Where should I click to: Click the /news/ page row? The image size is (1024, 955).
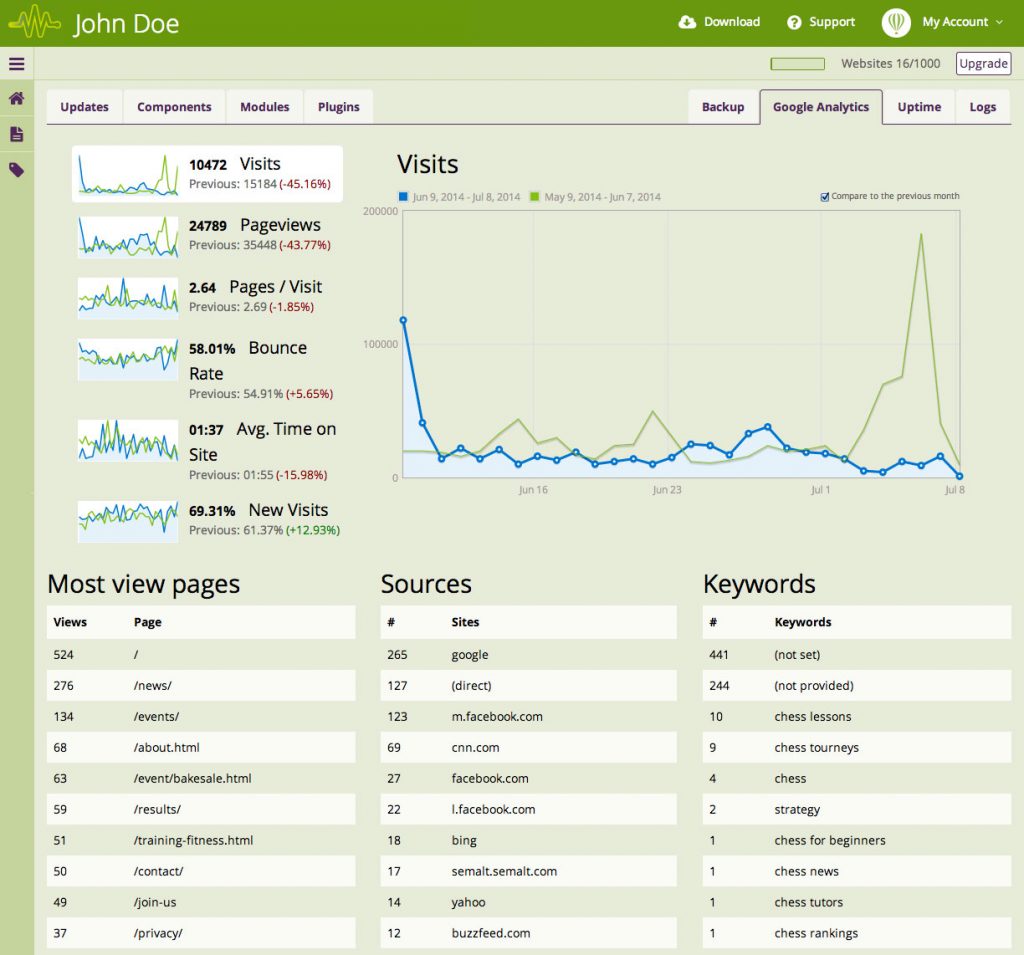click(x=201, y=685)
